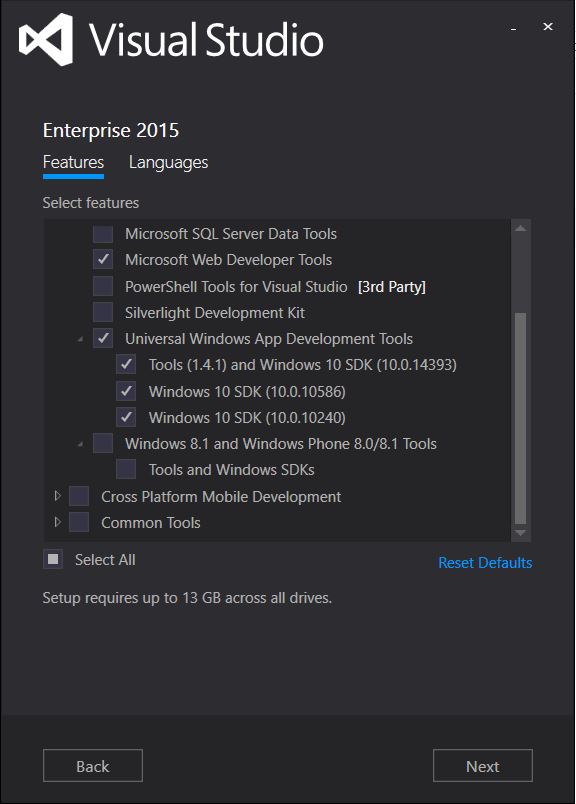Image resolution: width=576 pixels, height=804 pixels.
Task: Click the features list scrollbar thumb
Action: pyautogui.click(x=521, y=418)
